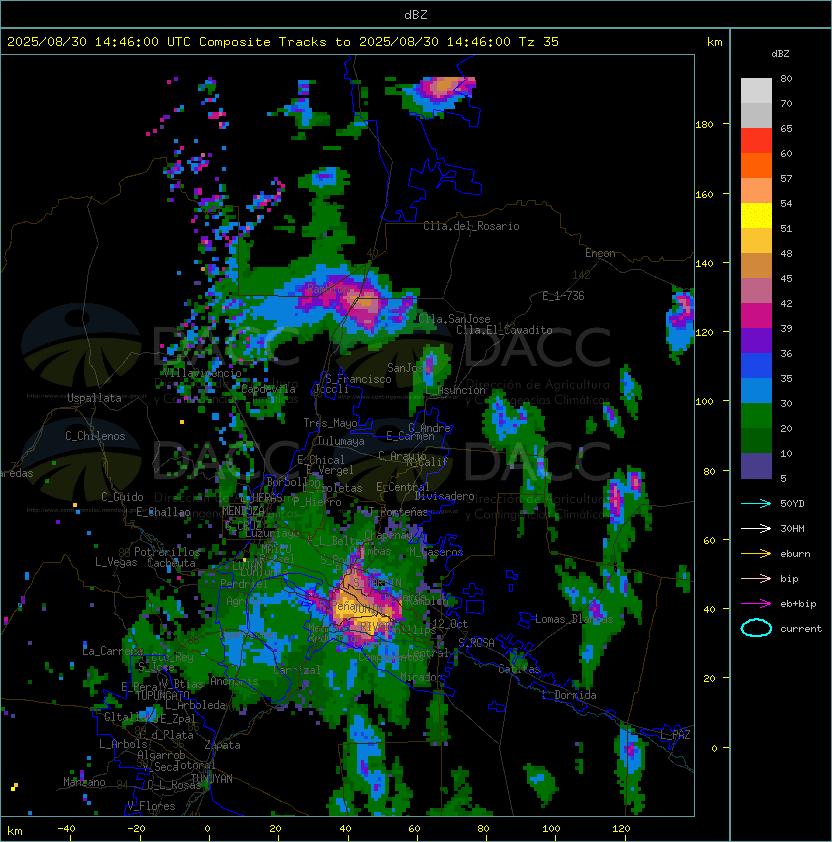Click the 'C_Chilenos' map label

tap(95, 436)
